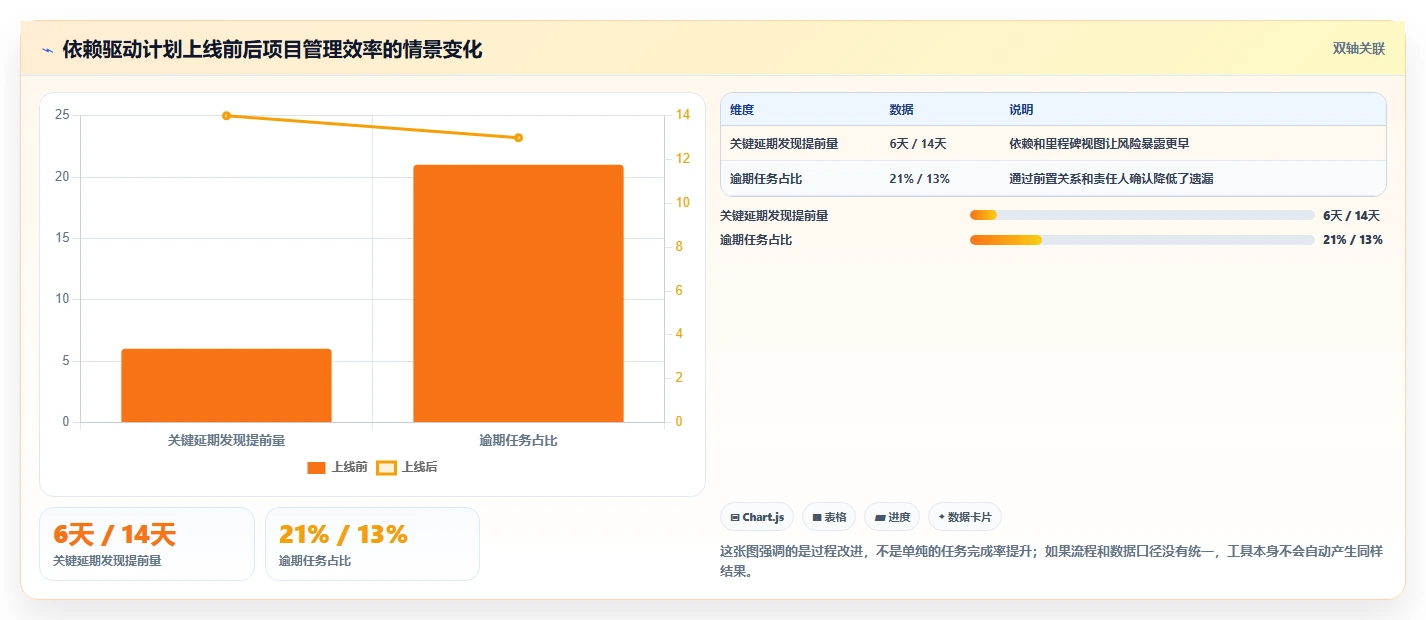Click the 关键延期发现提前量 orange bar in chart
The width and height of the screenshot is (1426, 620).
pyautogui.click(x=226, y=385)
